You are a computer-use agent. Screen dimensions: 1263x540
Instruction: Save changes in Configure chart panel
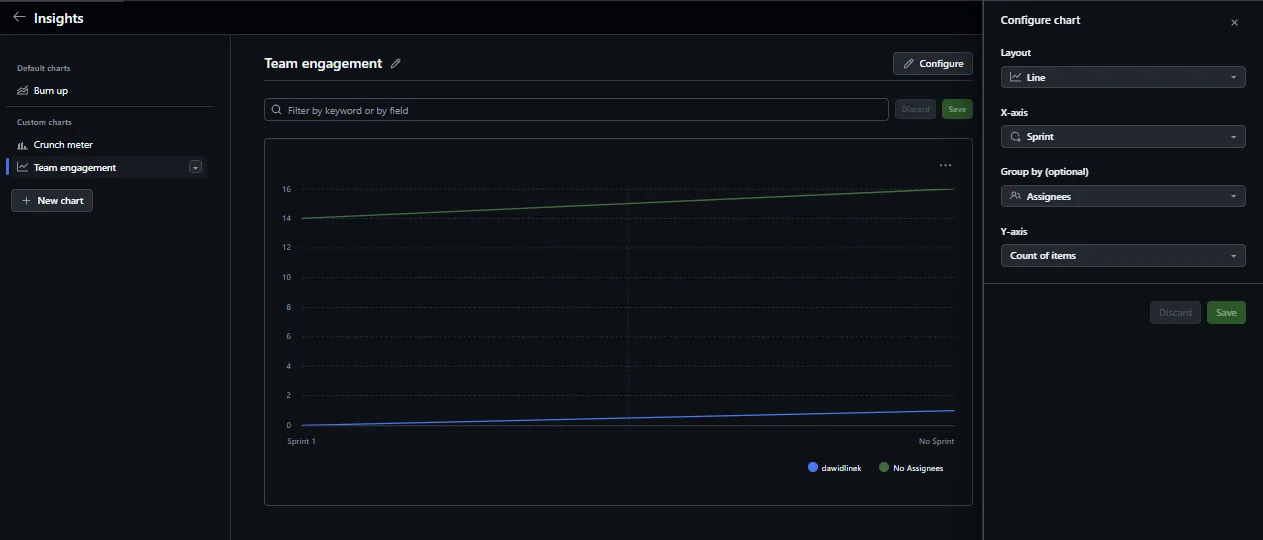[x=1225, y=313]
